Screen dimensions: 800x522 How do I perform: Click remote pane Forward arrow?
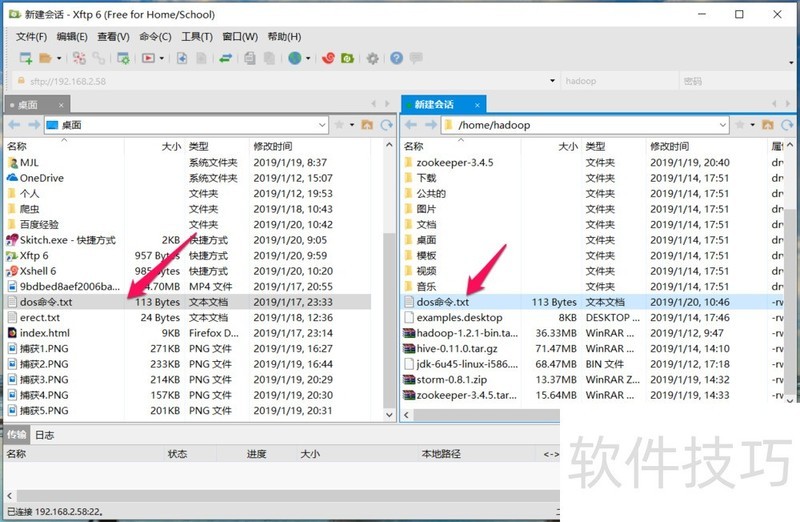click(431, 125)
